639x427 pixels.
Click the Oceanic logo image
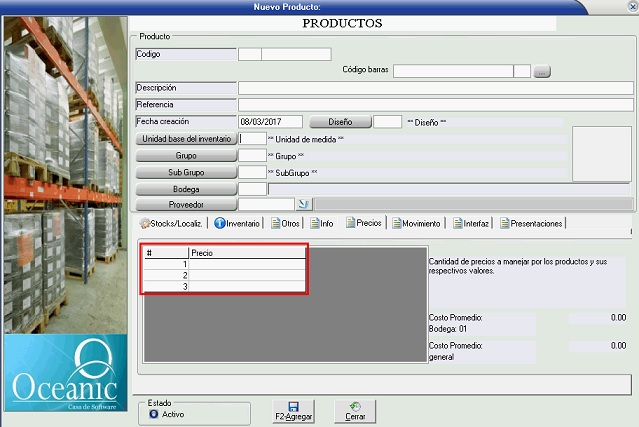65,372
